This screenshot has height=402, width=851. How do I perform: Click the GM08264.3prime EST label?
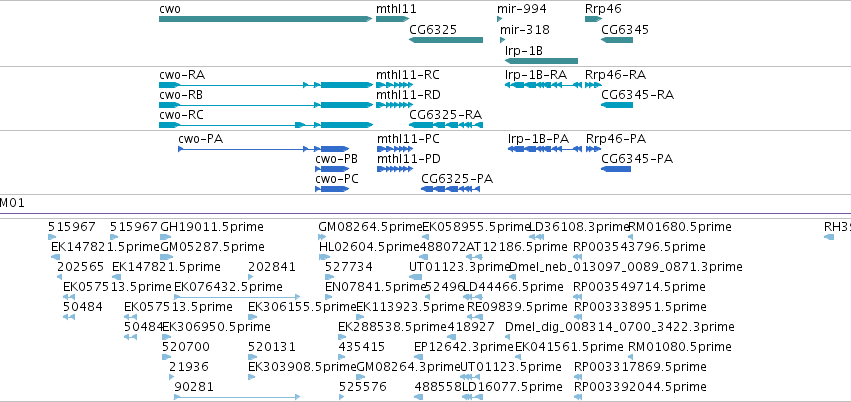pyautogui.click(x=408, y=367)
